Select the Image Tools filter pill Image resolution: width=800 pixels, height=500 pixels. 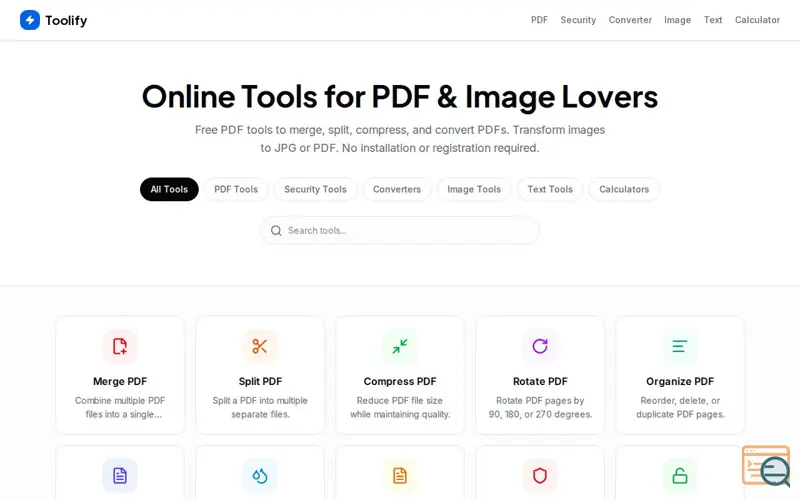(474, 189)
